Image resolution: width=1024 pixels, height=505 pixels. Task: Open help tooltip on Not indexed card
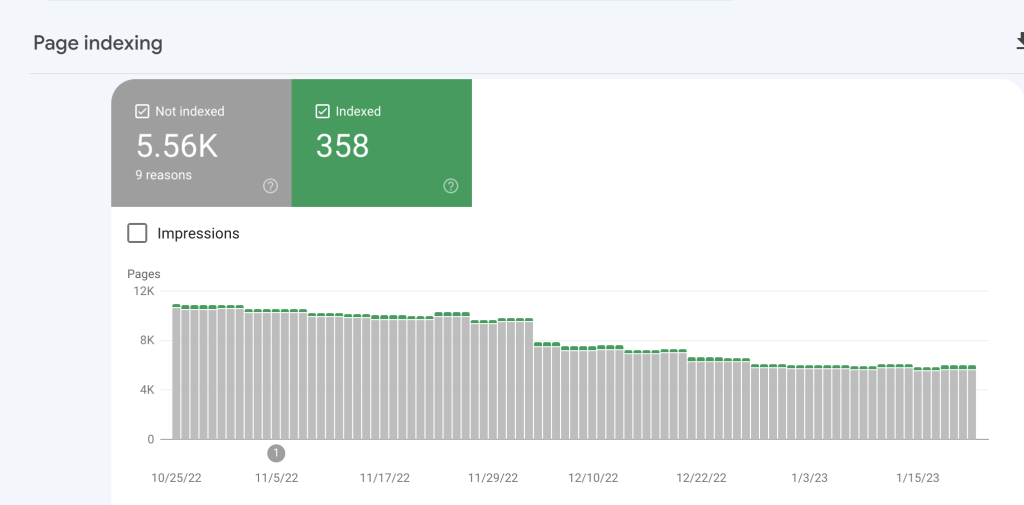click(x=270, y=186)
